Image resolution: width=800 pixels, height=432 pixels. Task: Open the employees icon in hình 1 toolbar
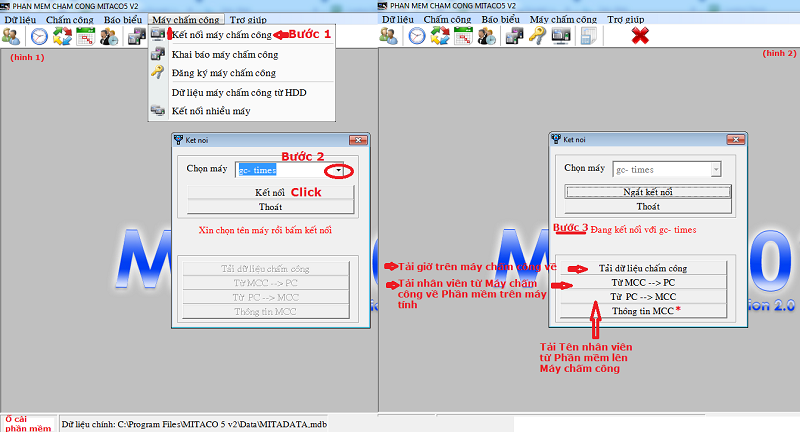coord(11,36)
